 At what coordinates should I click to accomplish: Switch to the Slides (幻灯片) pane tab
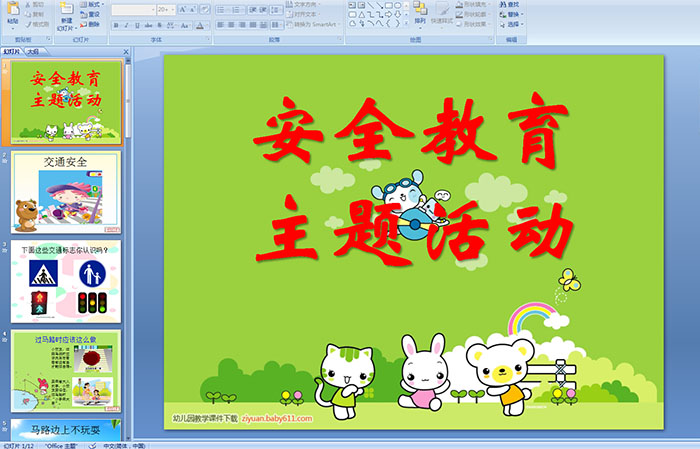coord(12,52)
